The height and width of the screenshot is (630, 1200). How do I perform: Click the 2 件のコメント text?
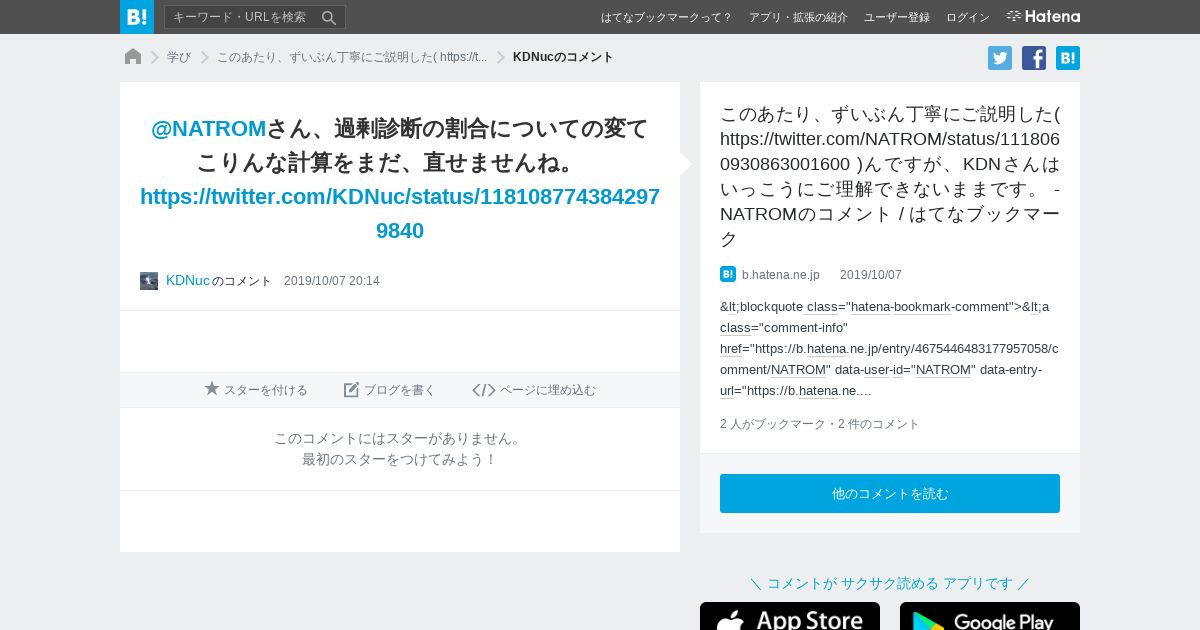(878, 424)
